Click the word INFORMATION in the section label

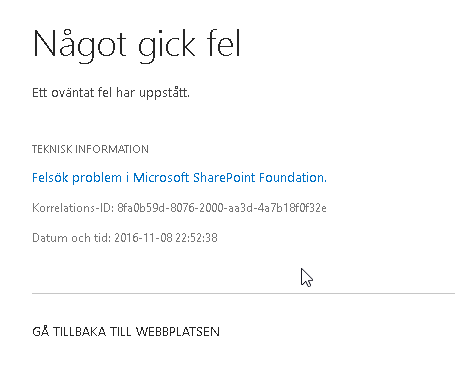(x=112, y=149)
